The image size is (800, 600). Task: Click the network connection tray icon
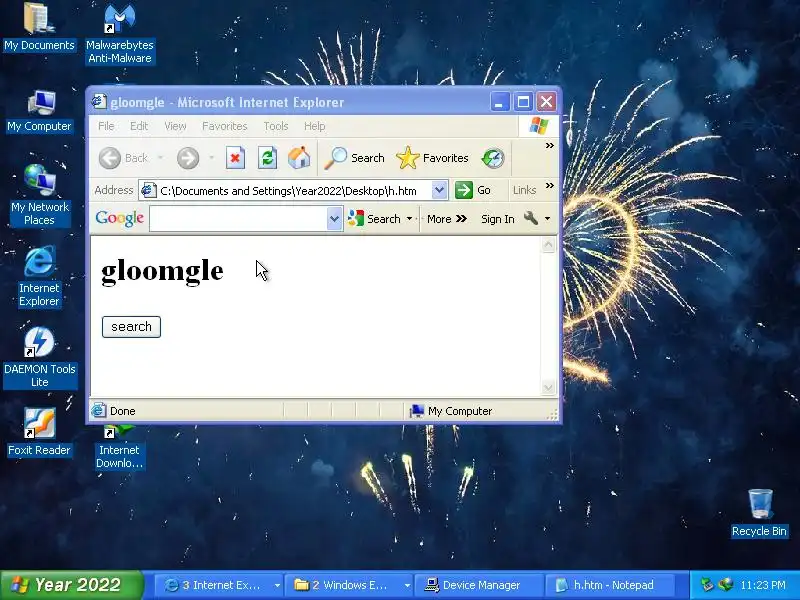pos(725,585)
